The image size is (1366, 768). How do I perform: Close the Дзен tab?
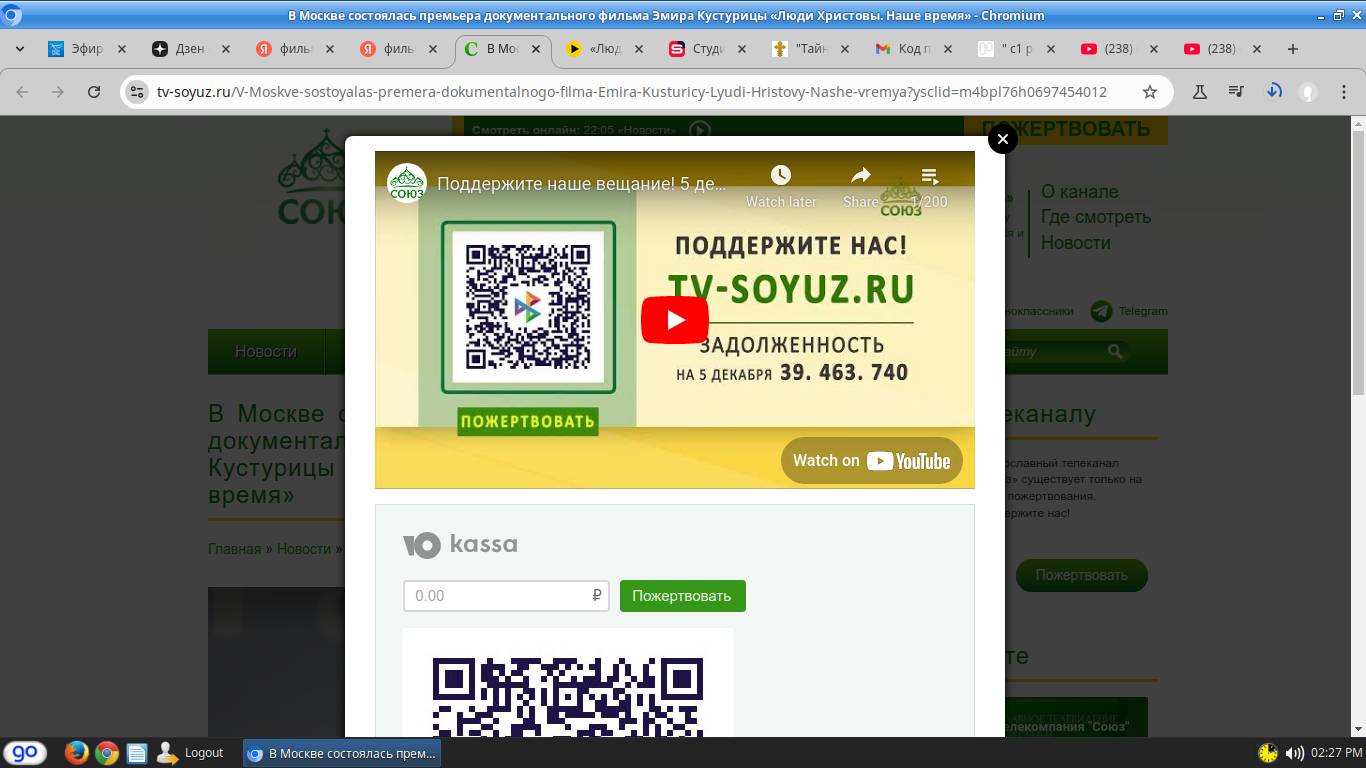coord(226,49)
